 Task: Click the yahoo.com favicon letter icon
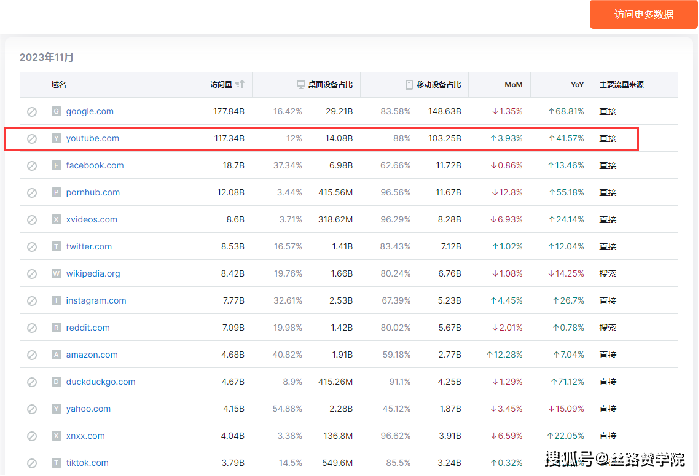(56, 409)
